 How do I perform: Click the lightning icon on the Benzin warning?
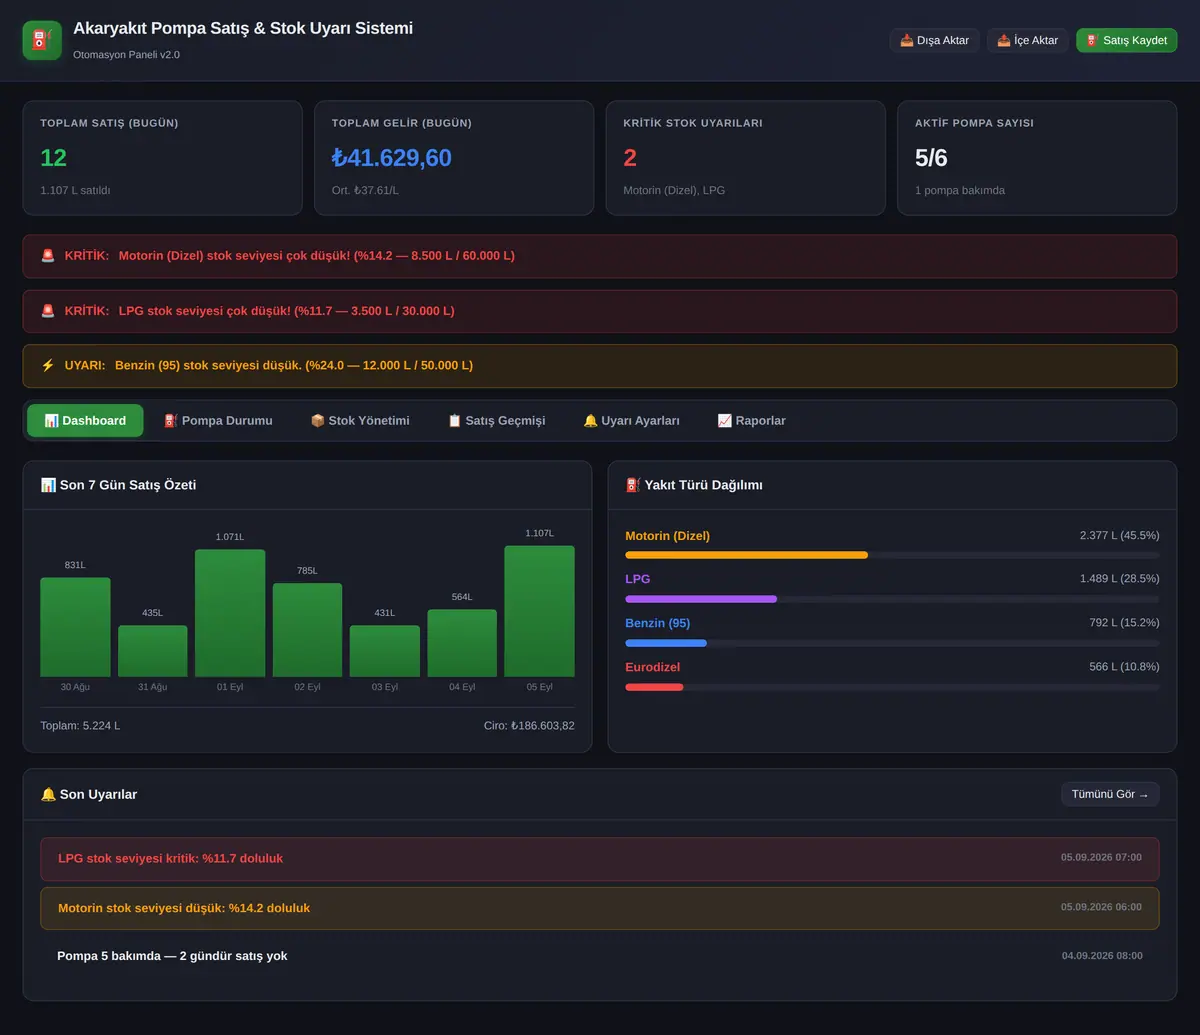[x=48, y=366]
